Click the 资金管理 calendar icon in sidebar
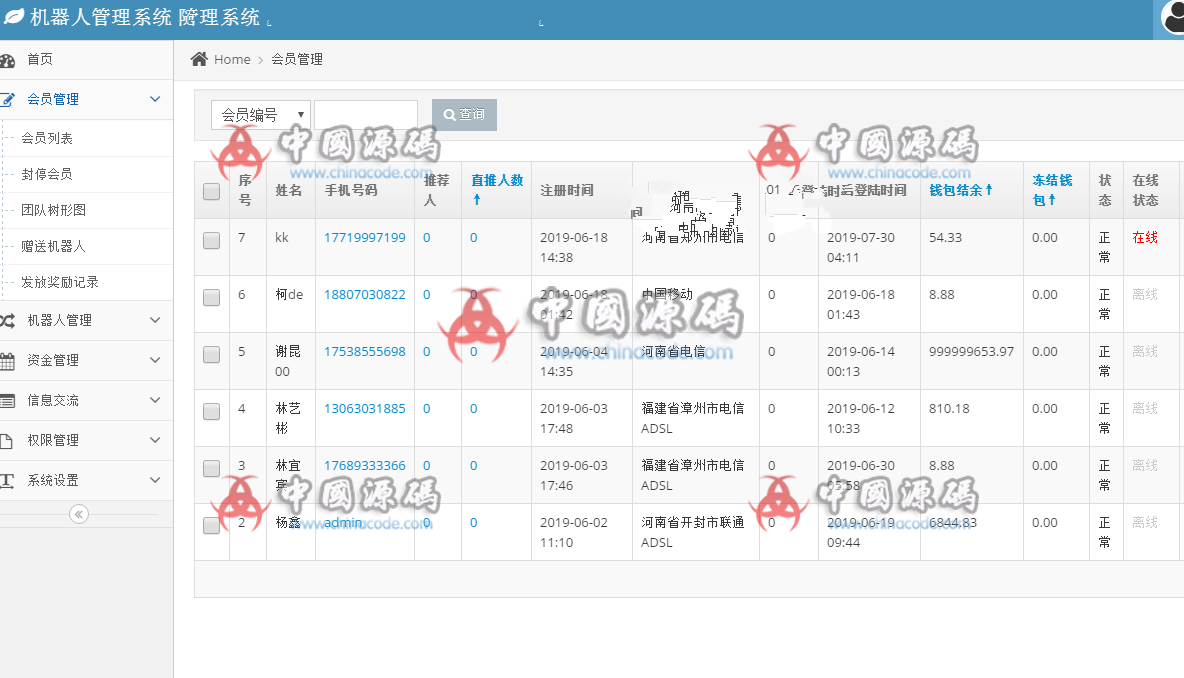The width and height of the screenshot is (1184, 678). 7,360
